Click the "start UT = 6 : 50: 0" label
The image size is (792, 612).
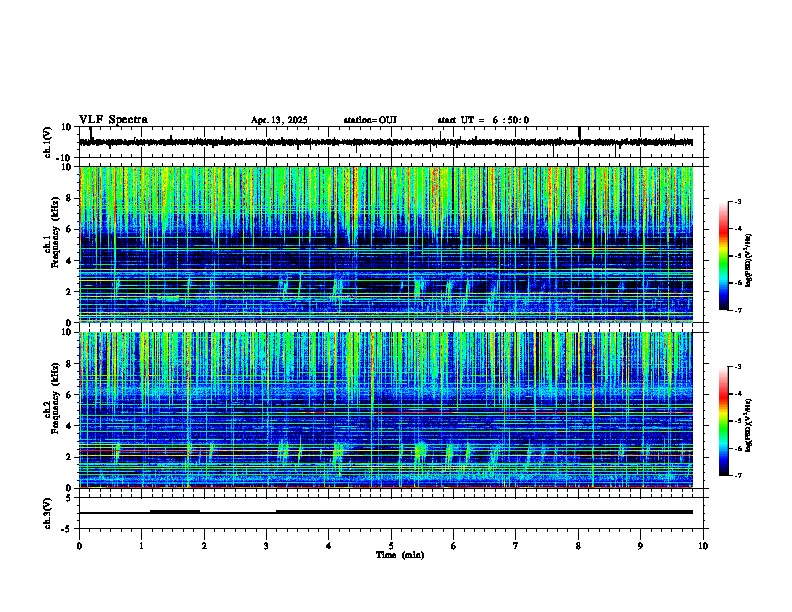pos(483,120)
